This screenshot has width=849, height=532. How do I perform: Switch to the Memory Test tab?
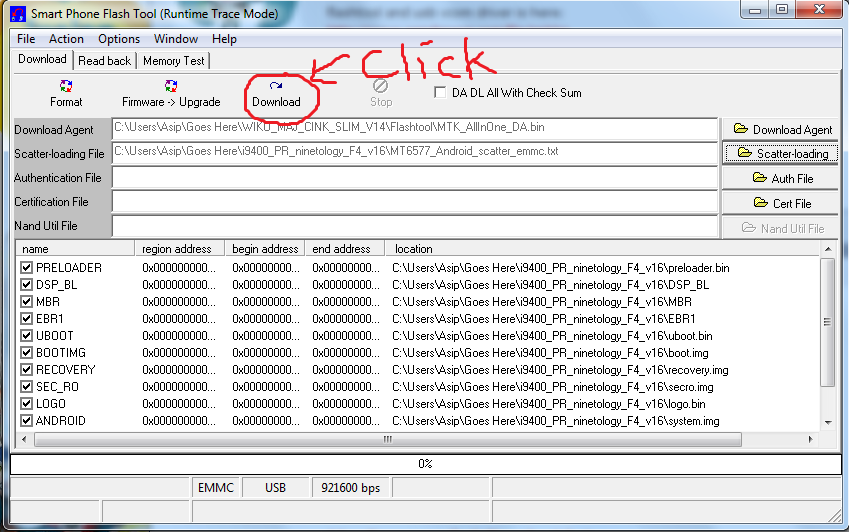[x=173, y=60]
